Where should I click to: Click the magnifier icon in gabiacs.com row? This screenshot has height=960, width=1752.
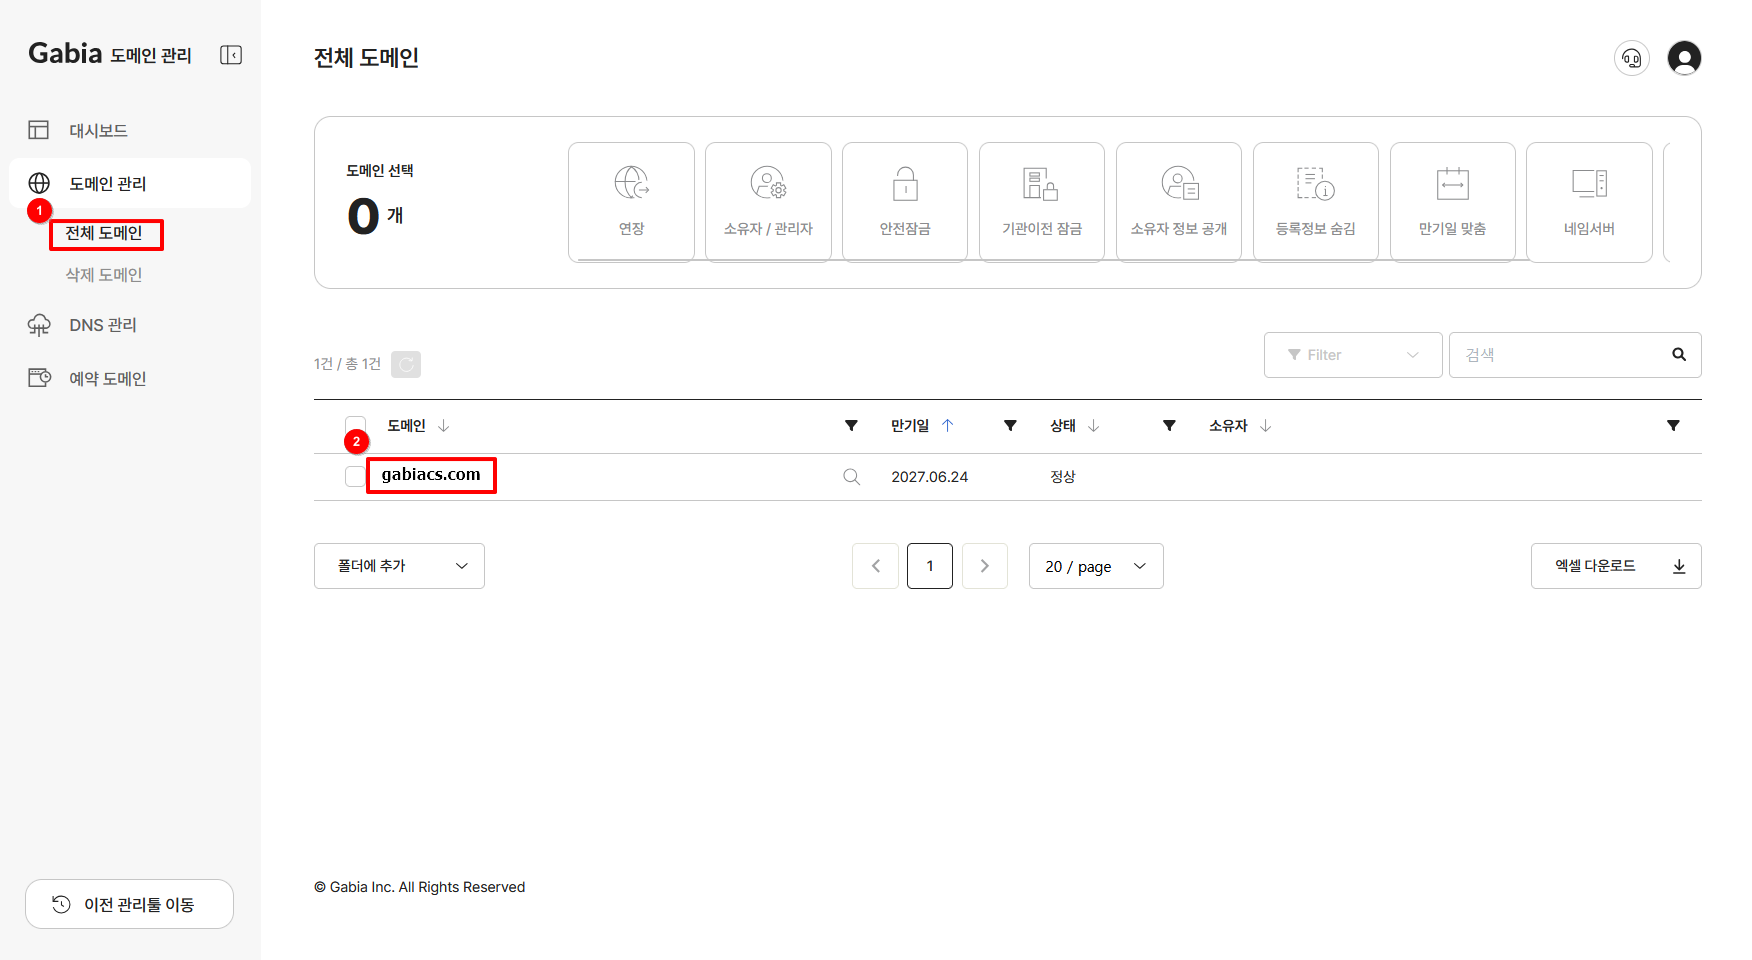pos(851,477)
